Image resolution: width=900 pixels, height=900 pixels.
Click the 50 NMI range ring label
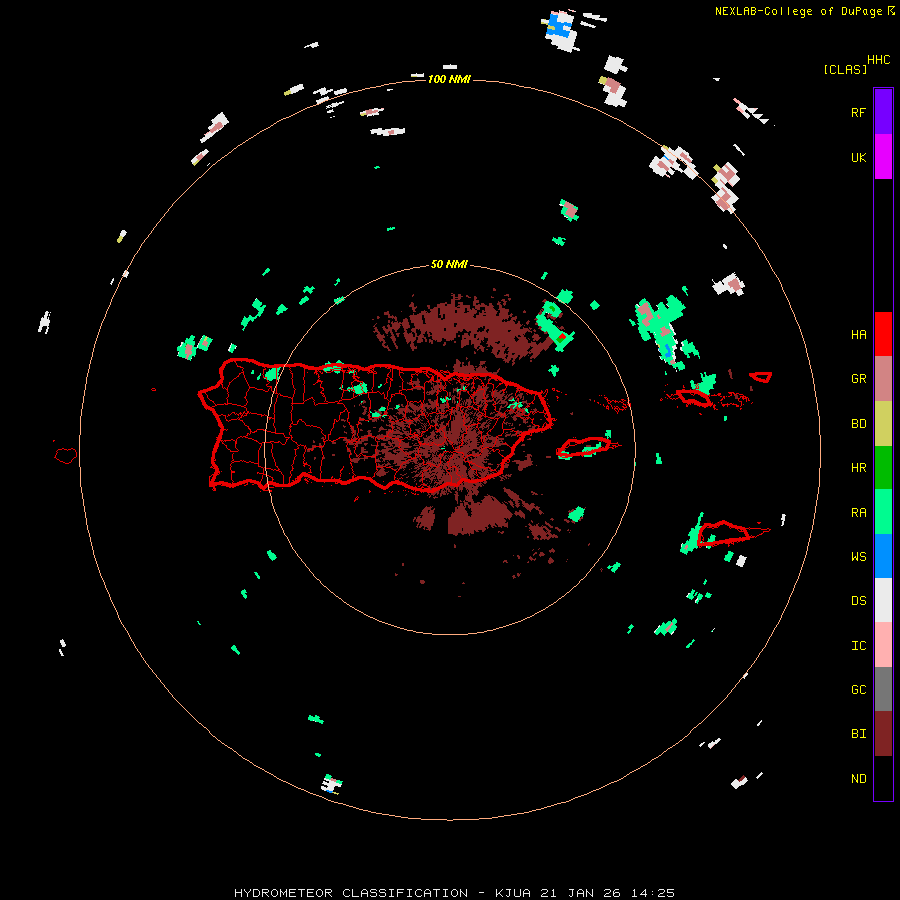[449, 264]
